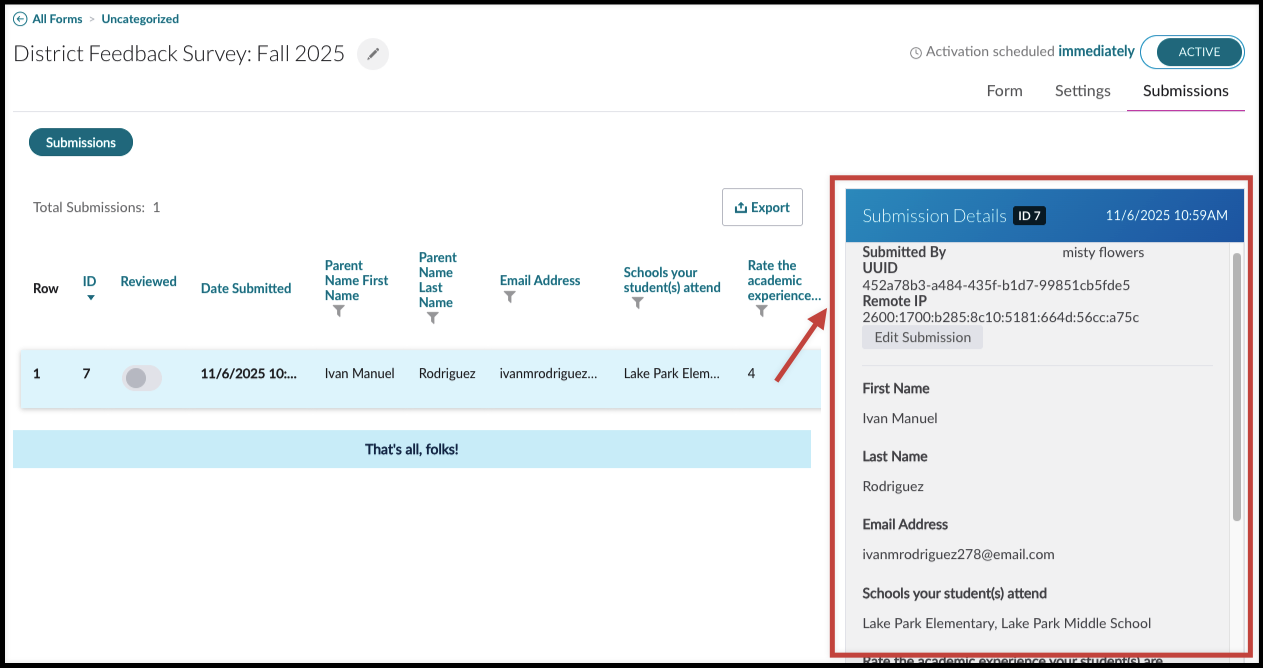Image resolution: width=1263 pixels, height=668 pixels.
Task: Click the Export button
Action: 762,207
